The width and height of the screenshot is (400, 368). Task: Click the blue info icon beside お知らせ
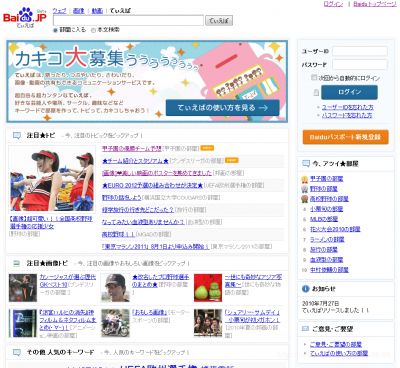point(305,289)
